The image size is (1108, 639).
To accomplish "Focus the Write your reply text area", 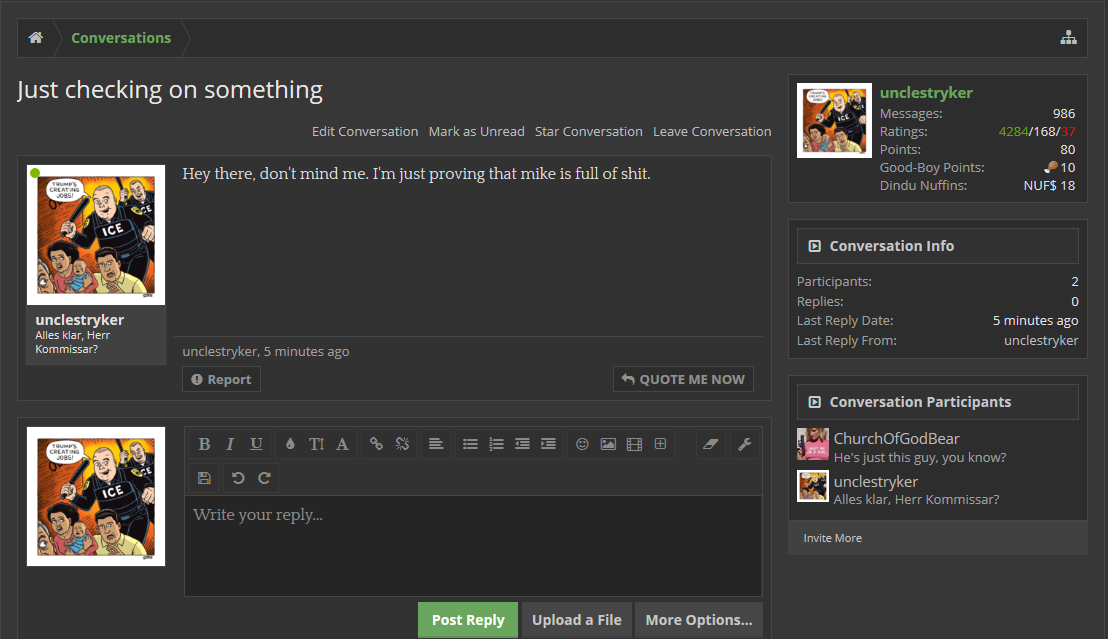I will (x=473, y=545).
